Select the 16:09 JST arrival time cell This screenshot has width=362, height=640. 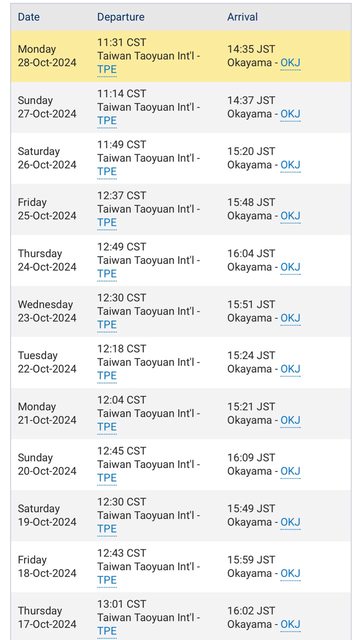tap(251, 458)
